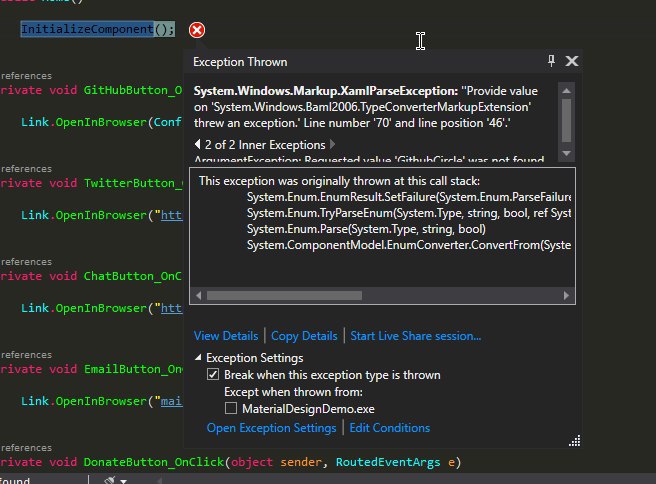Click exception message scrollbar up arrow

click(x=566, y=91)
